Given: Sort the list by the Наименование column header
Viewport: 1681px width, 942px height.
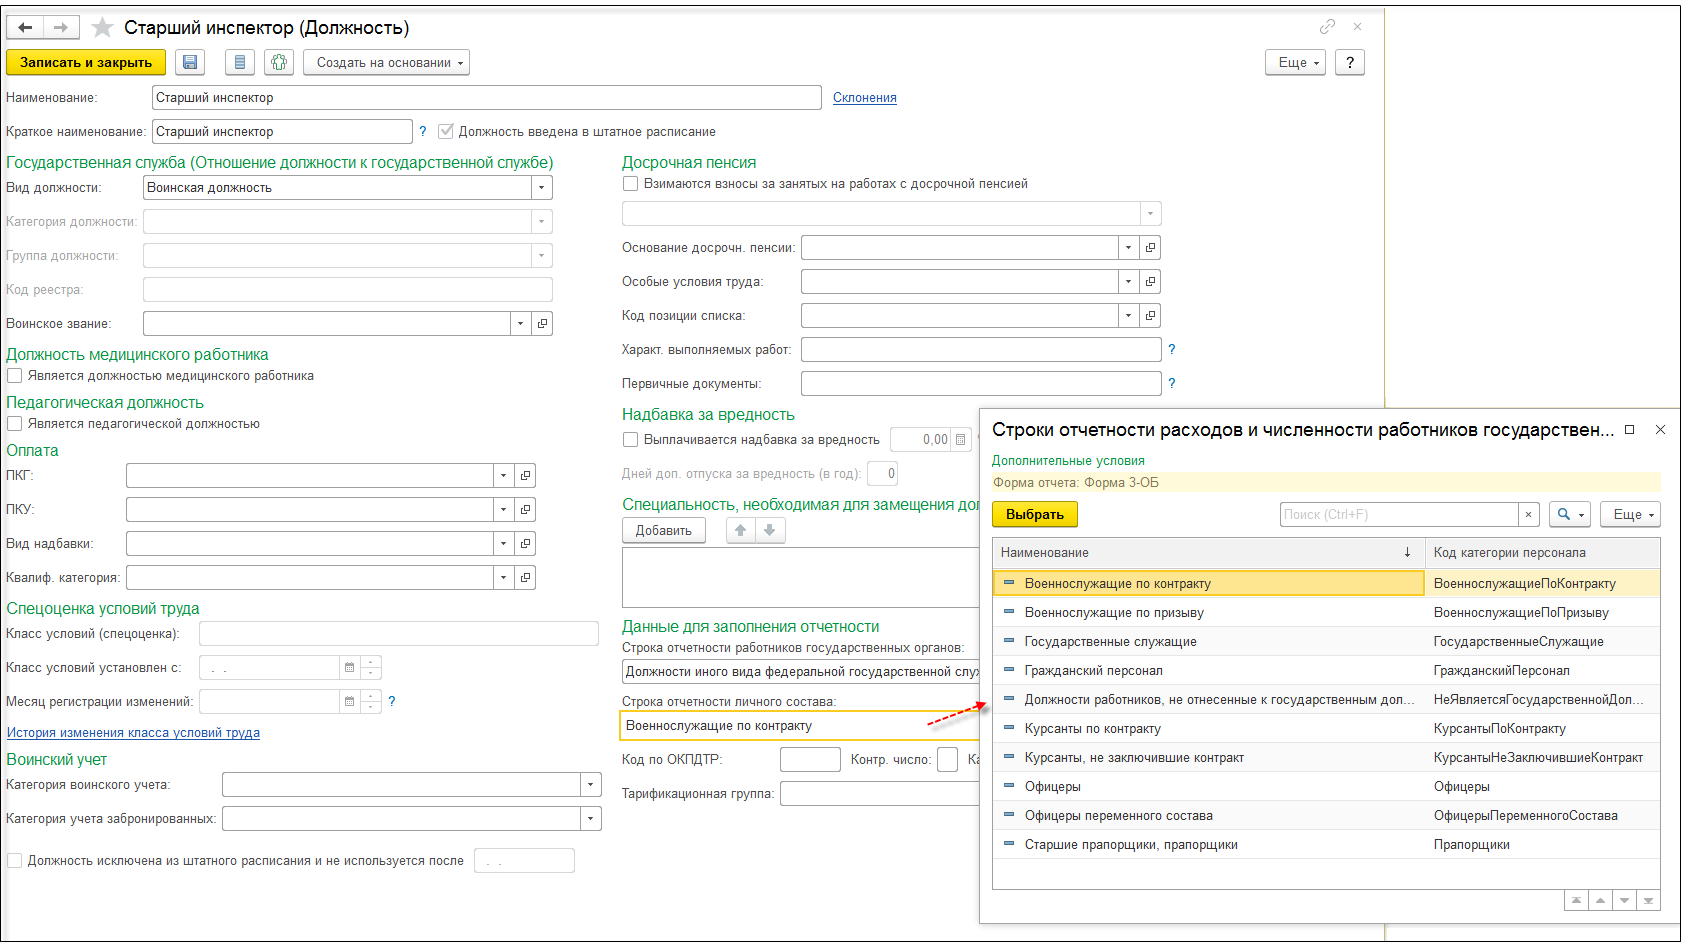Looking at the screenshot, I should point(1208,552).
